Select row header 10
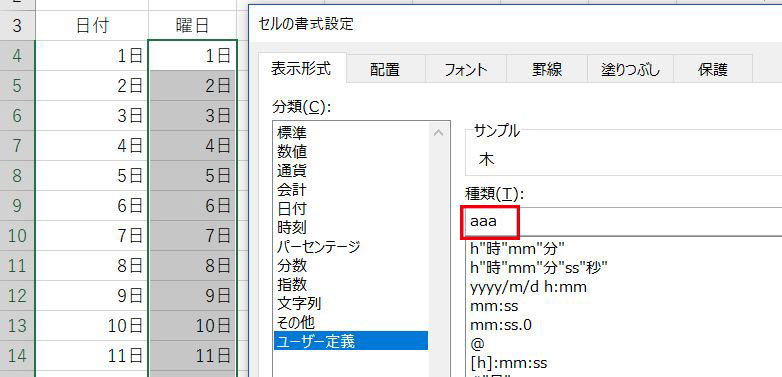782x377 pixels. pos(17,235)
